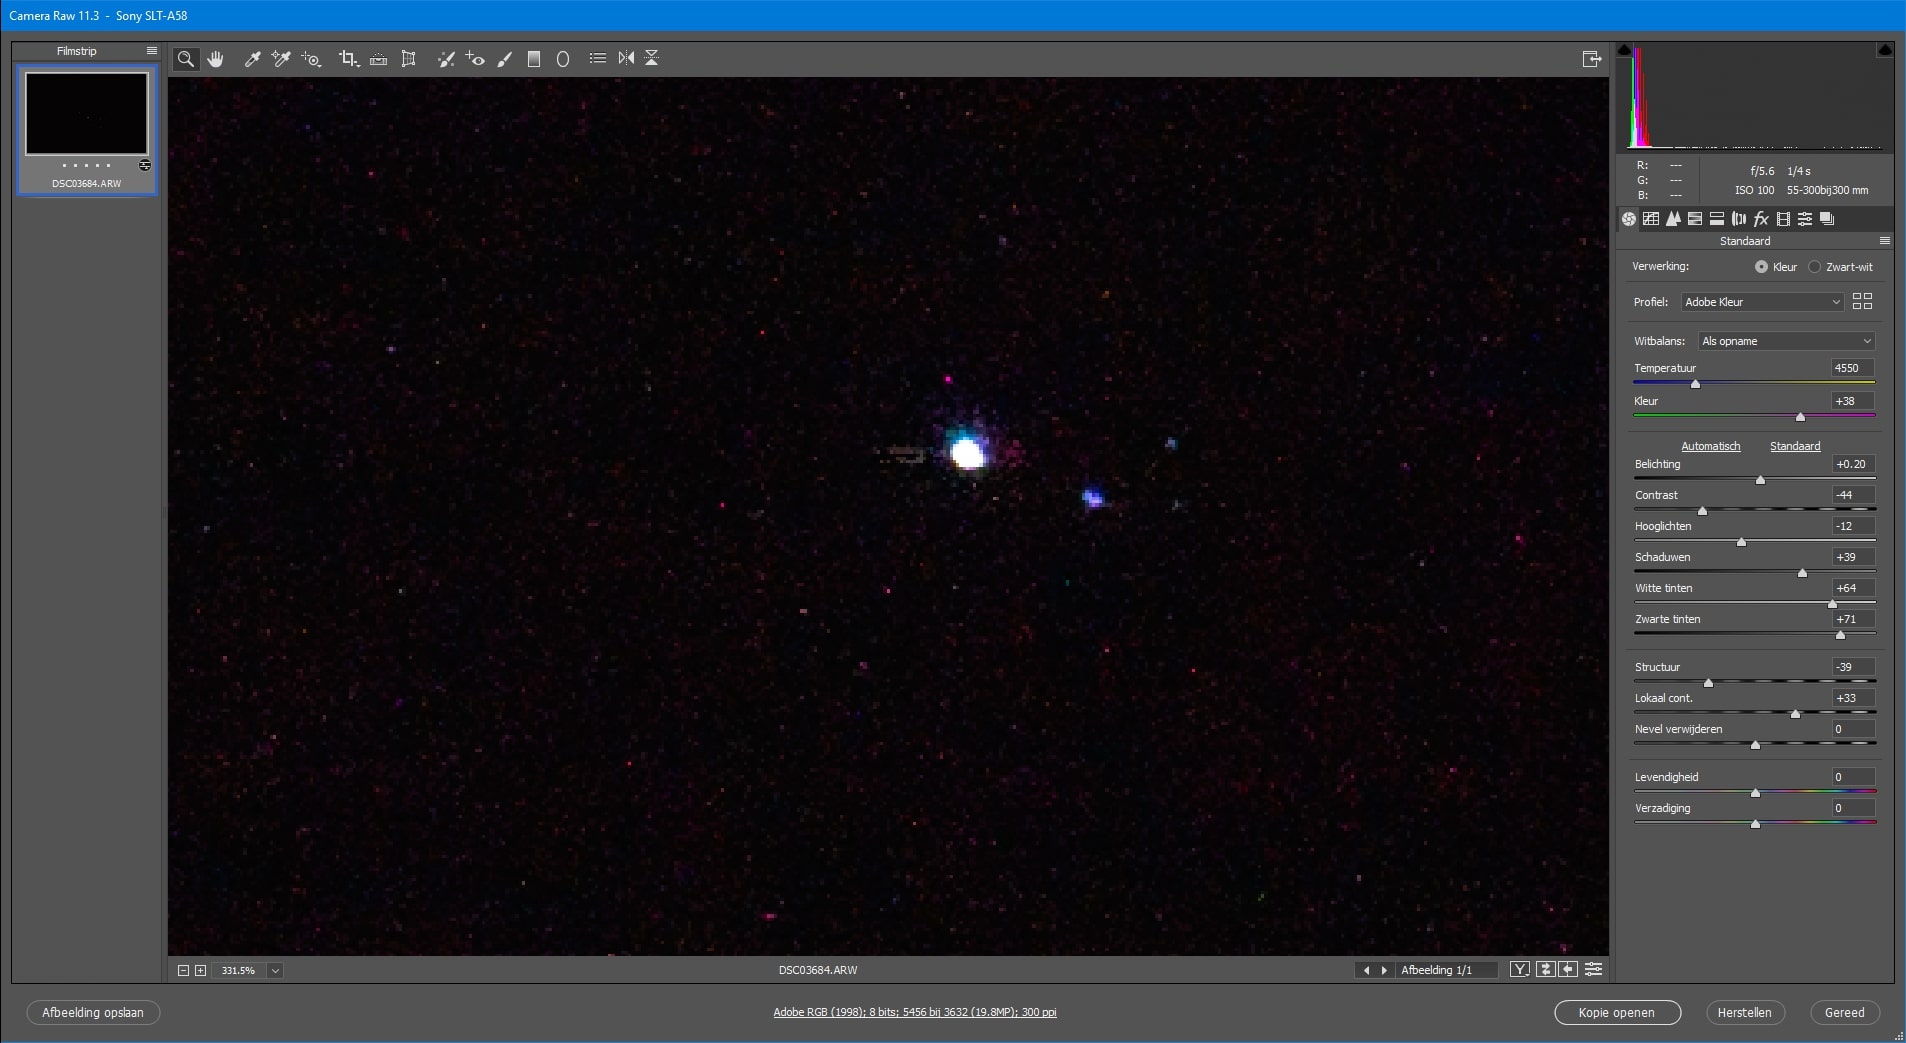Click the Kopie openen button
Viewport: 1906px width, 1043px height.
1616,1012
